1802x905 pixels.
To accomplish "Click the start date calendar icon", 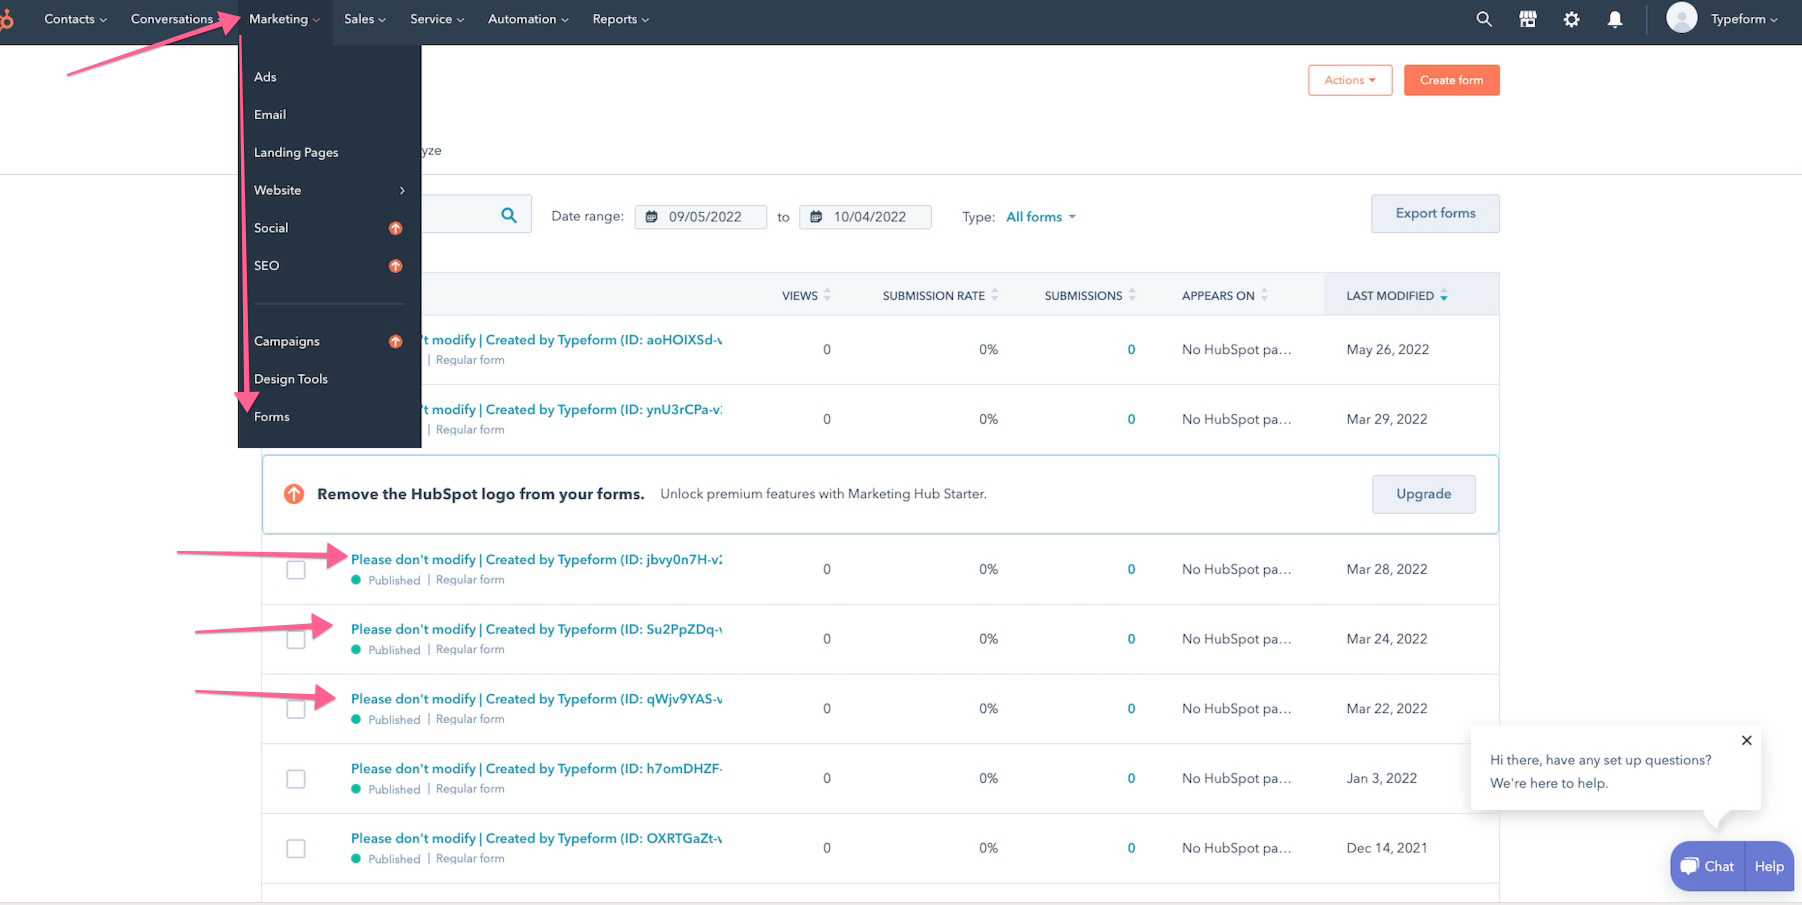I will pyautogui.click(x=651, y=217).
